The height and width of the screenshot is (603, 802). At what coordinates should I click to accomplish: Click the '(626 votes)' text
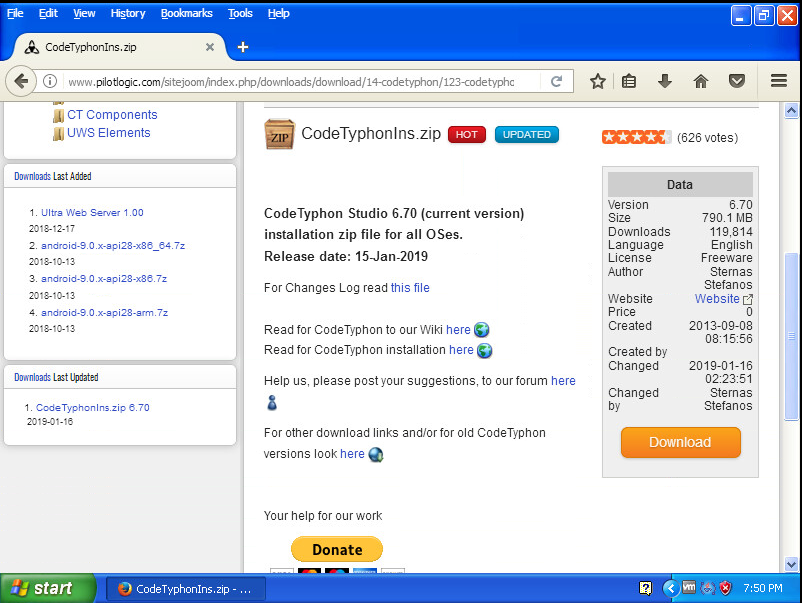(x=707, y=138)
